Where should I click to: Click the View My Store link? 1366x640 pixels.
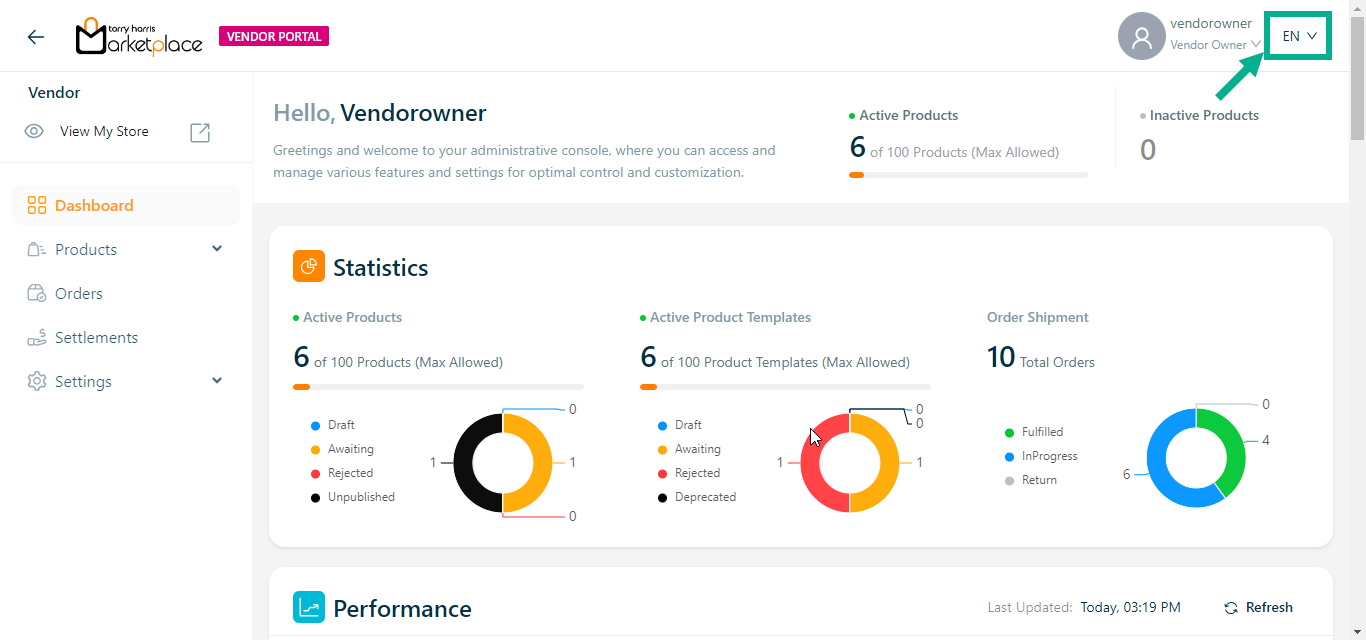(104, 132)
